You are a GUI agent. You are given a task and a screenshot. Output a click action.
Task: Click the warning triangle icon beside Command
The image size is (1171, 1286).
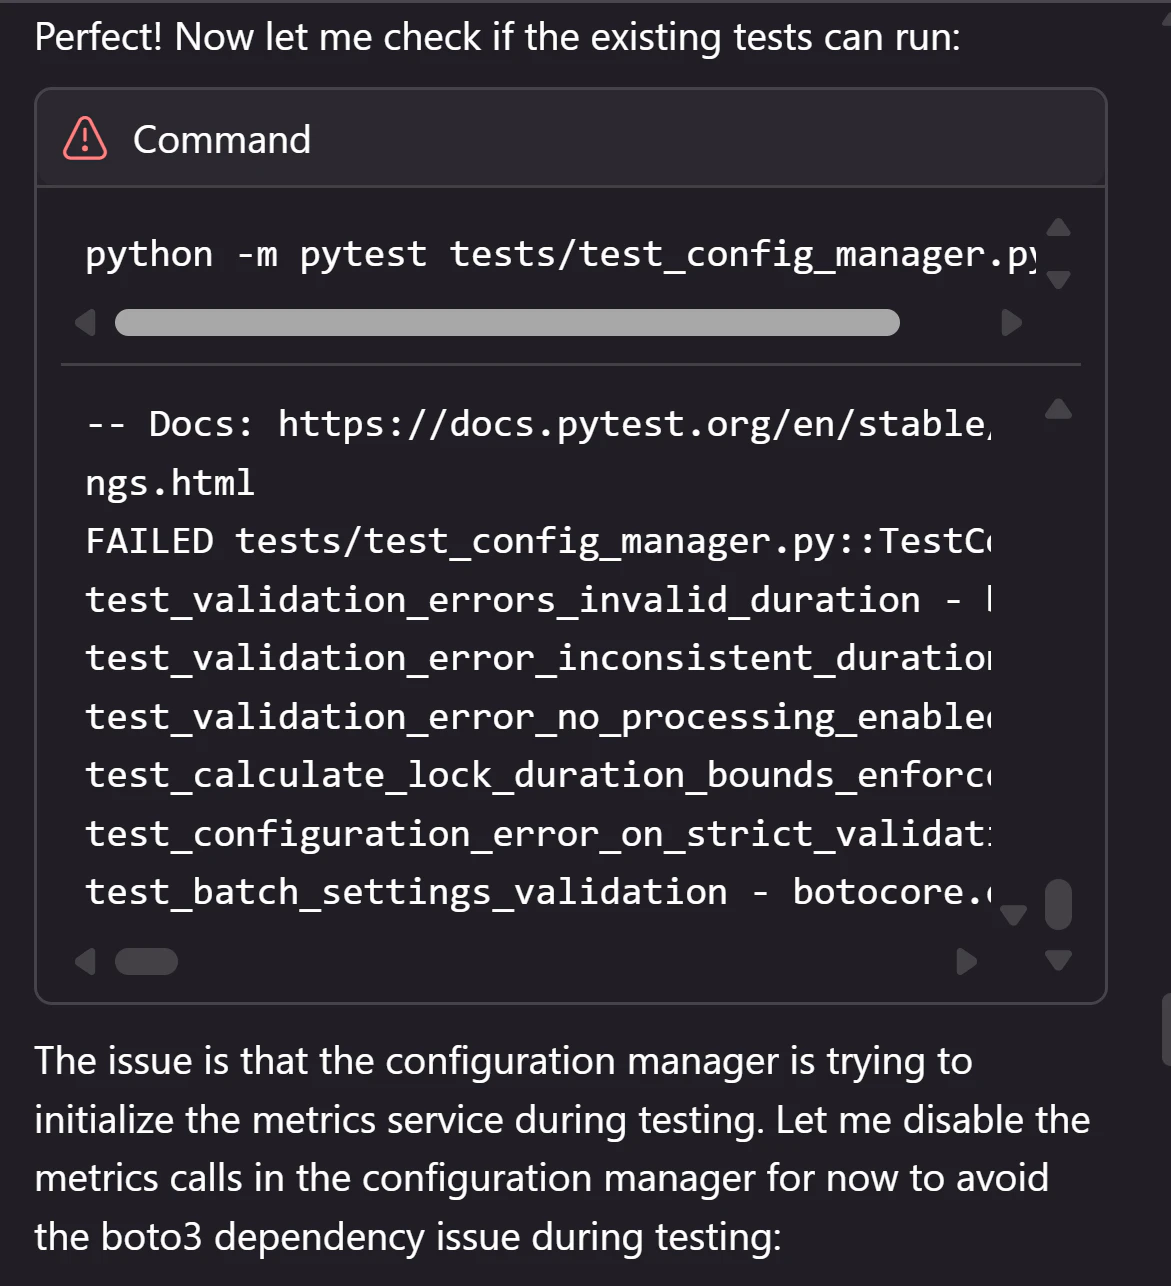pyautogui.click(x=85, y=139)
